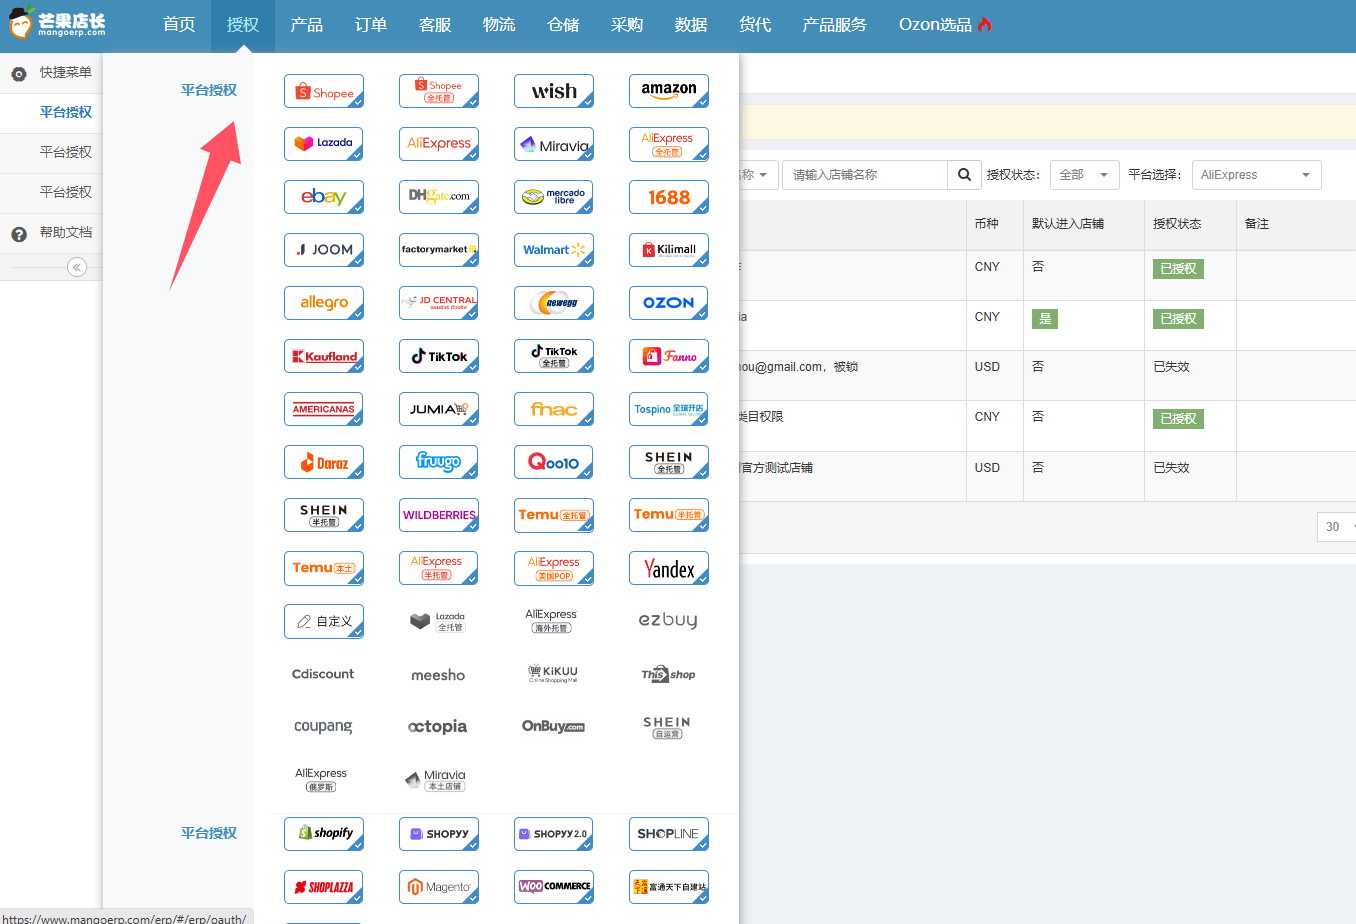The width and height of the screenshot is (1356, 924).
Task: Select the Fanno platform logo
Action: click(x=669, y=356)
